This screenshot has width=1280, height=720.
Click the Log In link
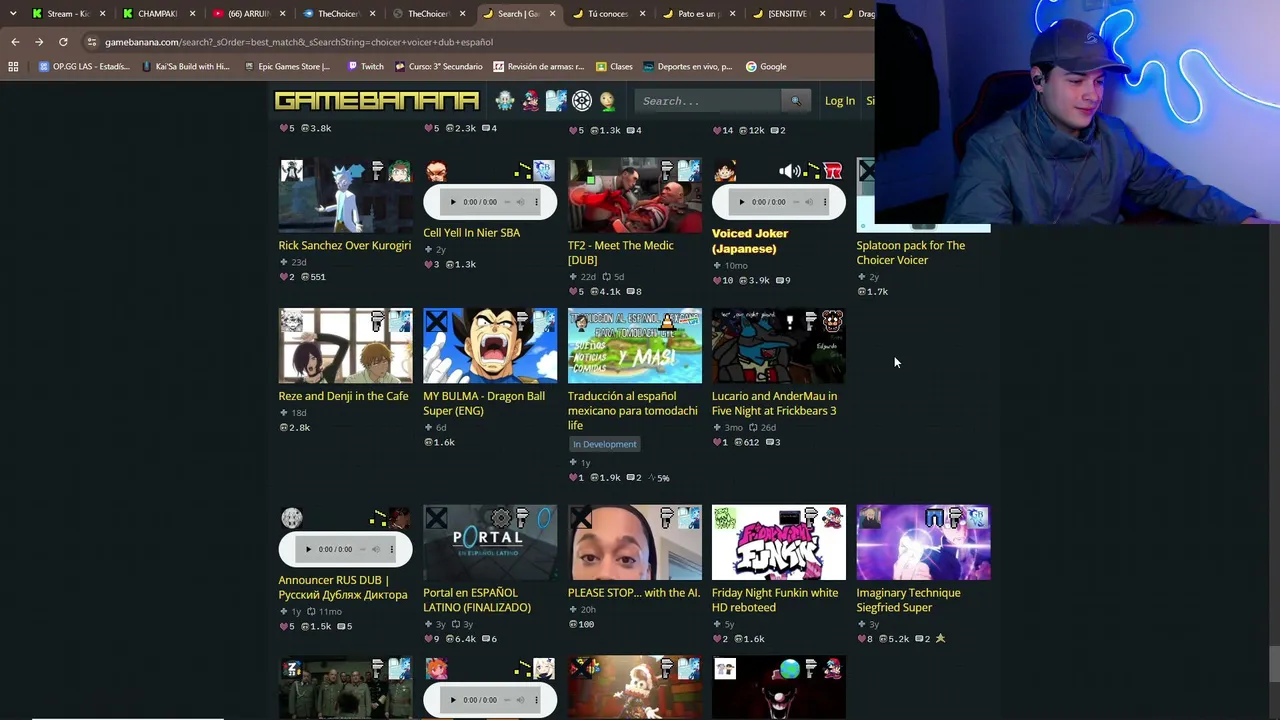(x=840, y=101)
